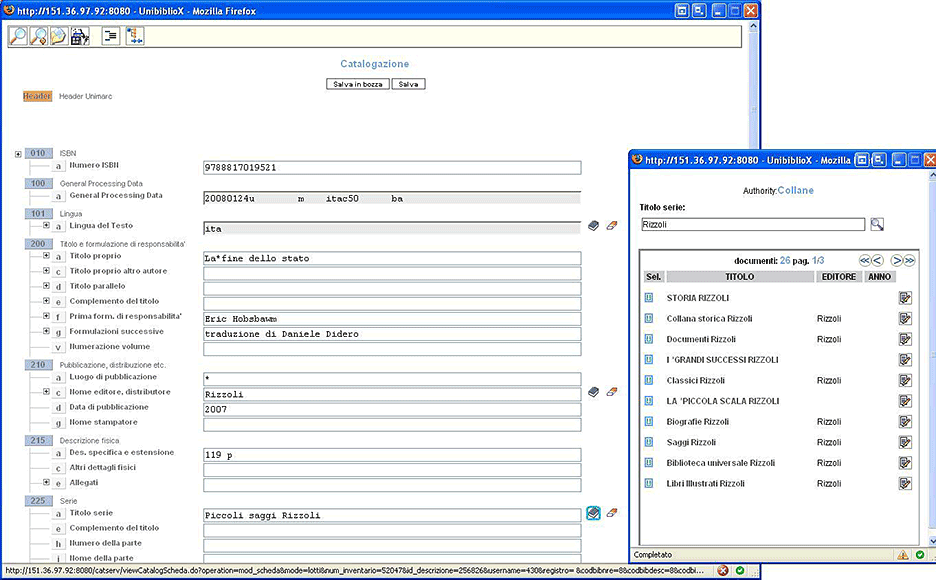The width and height of the screenshot is (936, 580).
Task: Expand the Allegati subfield
Action: click(46, 482)
